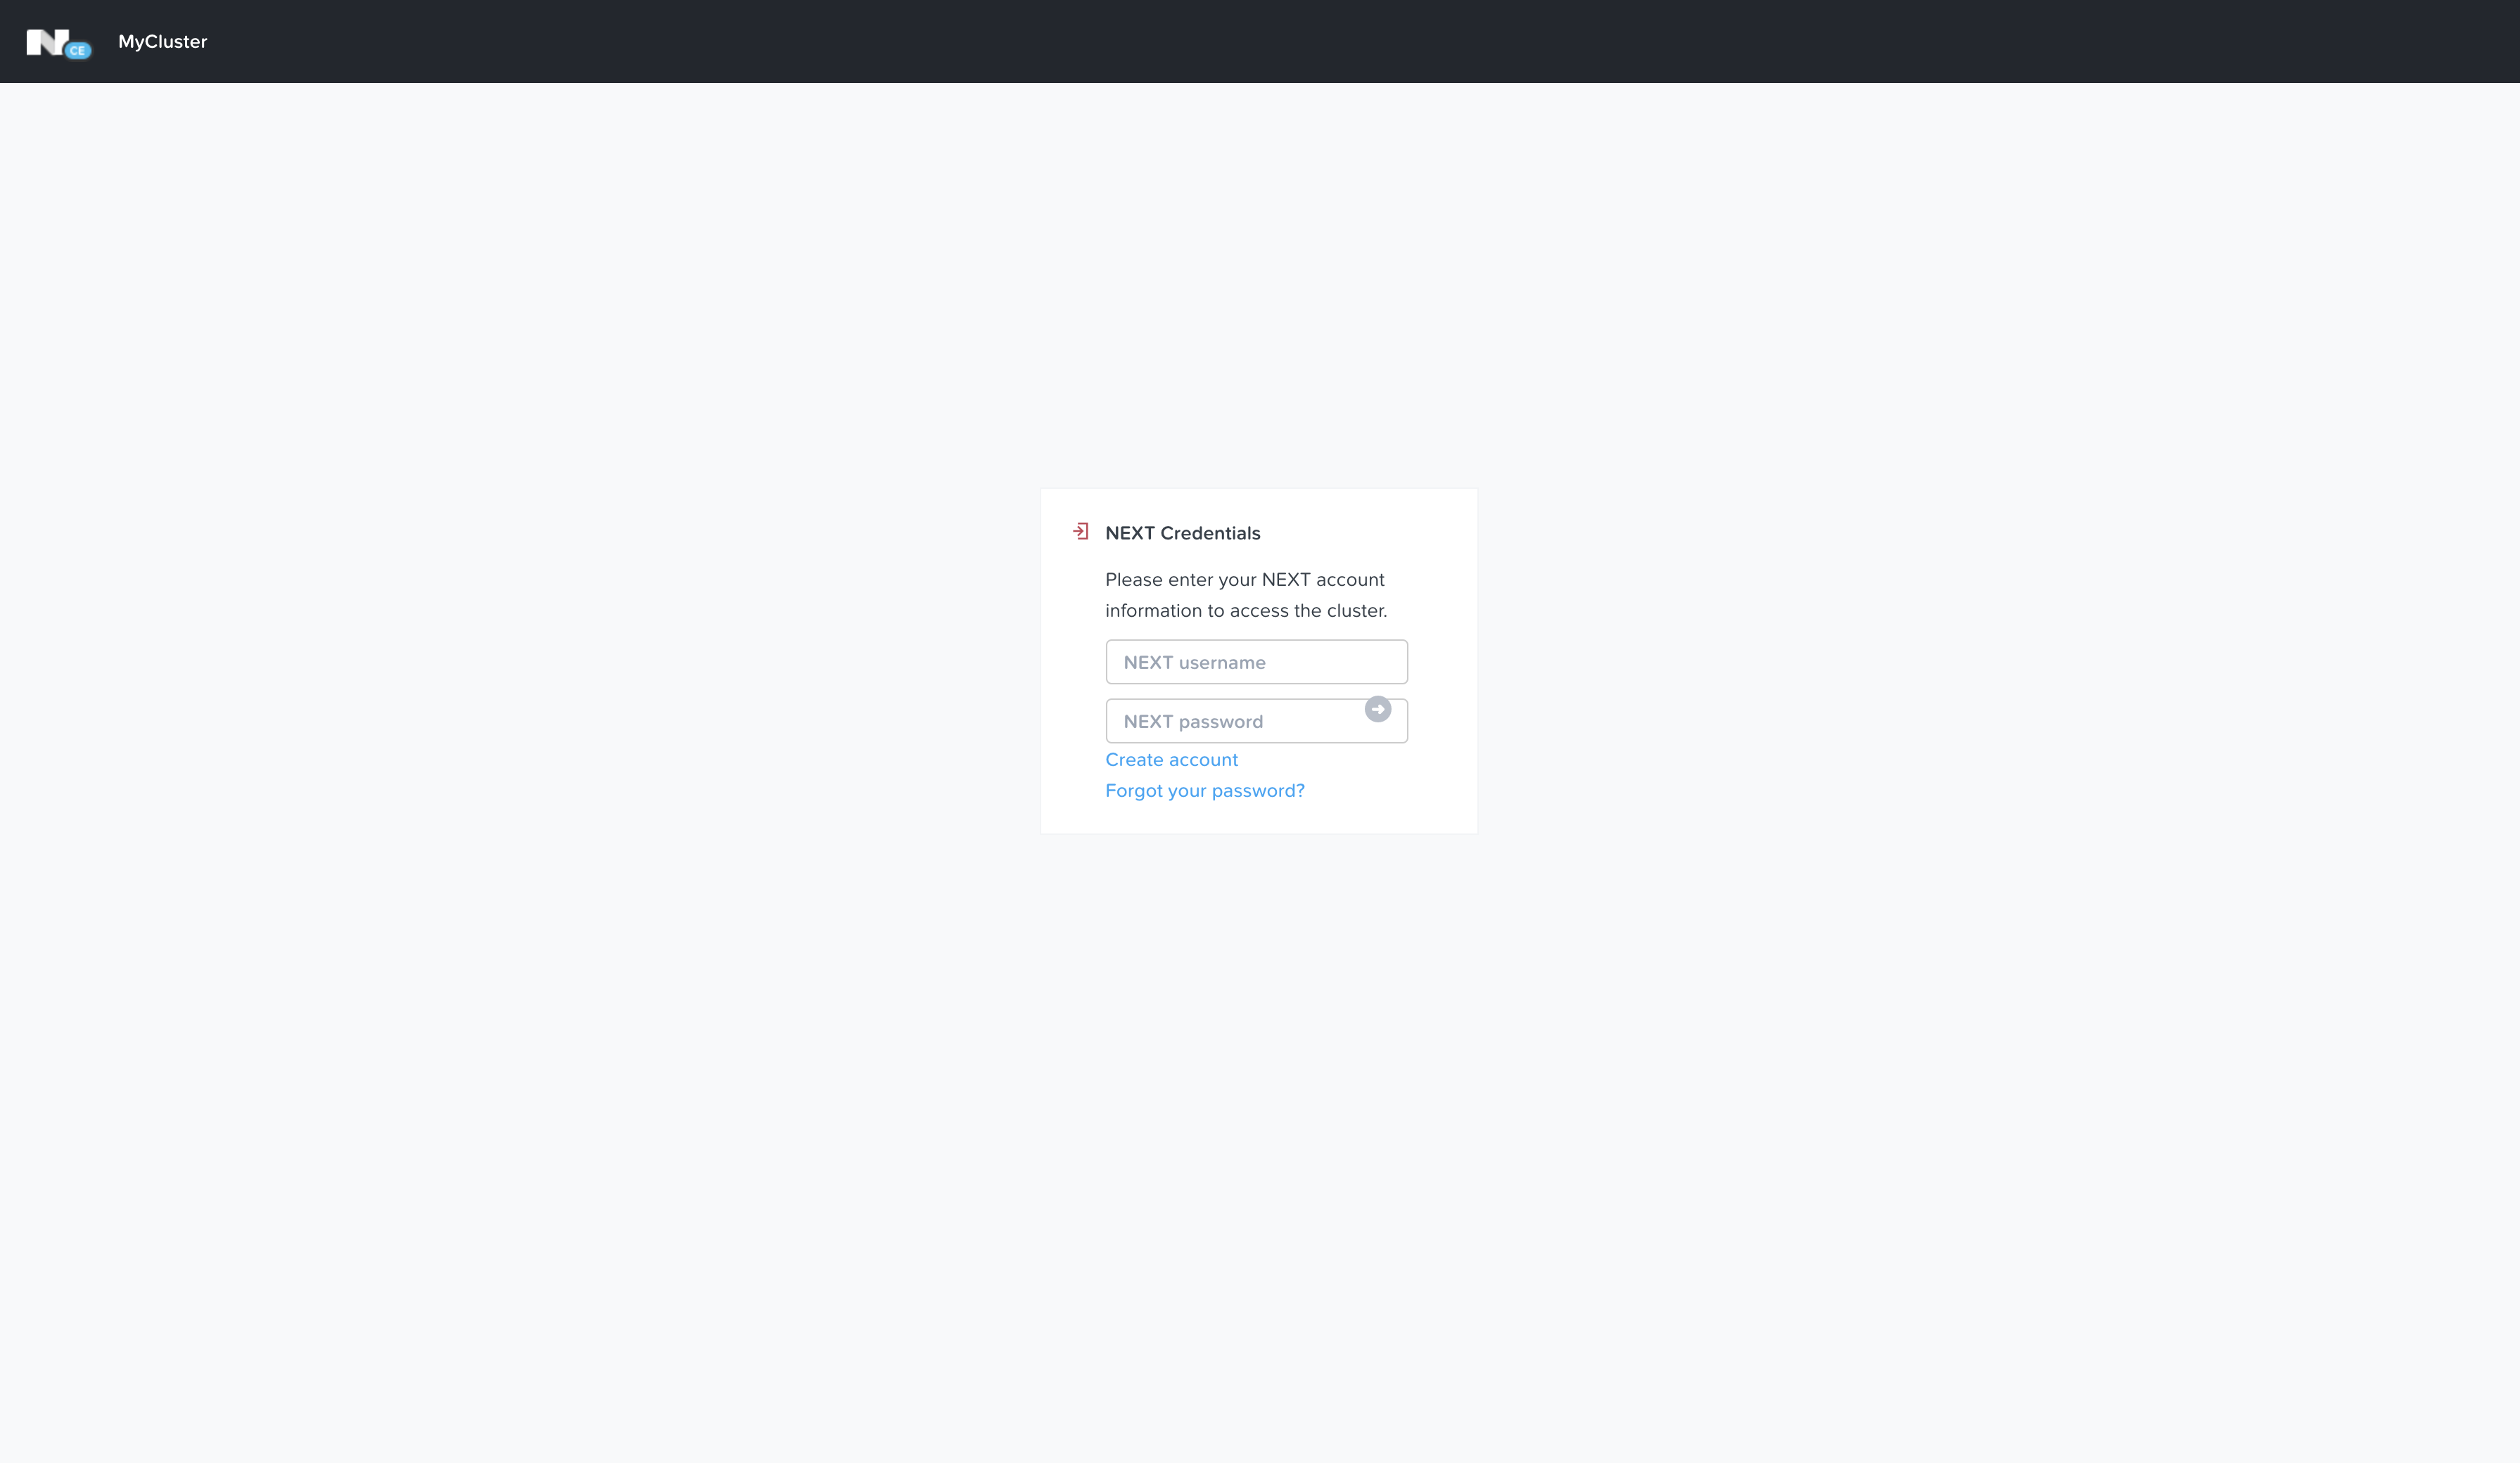
Task: Click the 'information to access the cluster' line
Action: pyautogui.click(x=1245, y=611)
